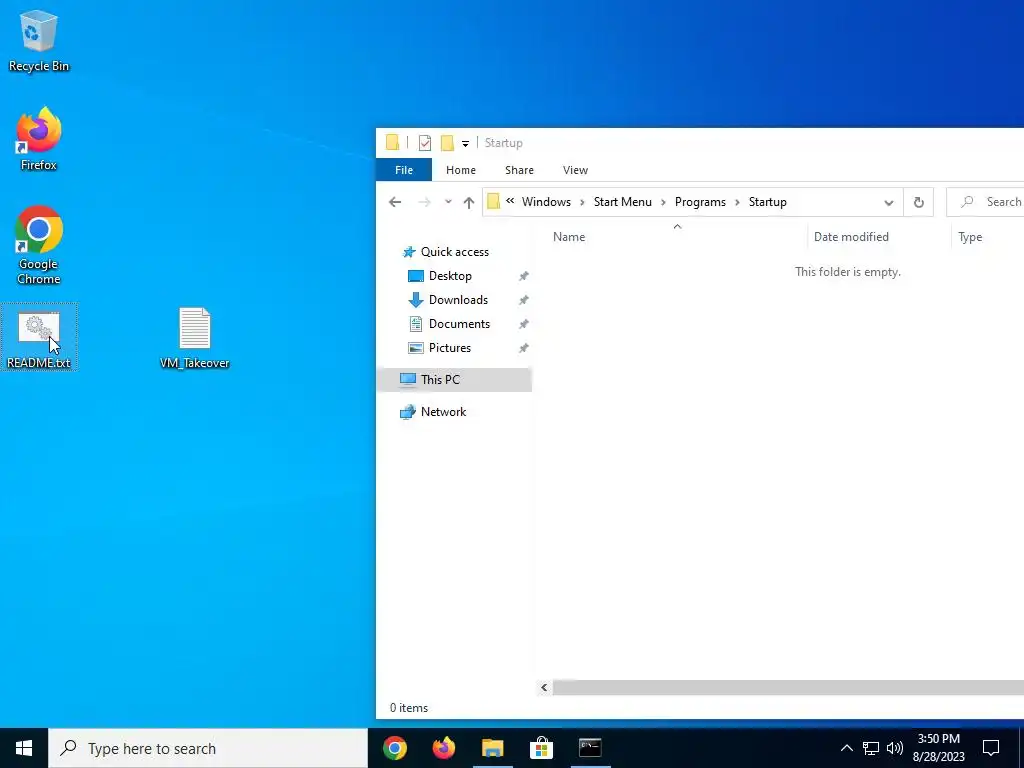The width and height of the screenshot is (1024, 768).
Task: Open address bar history dropdown
Action: pos(889,202)
